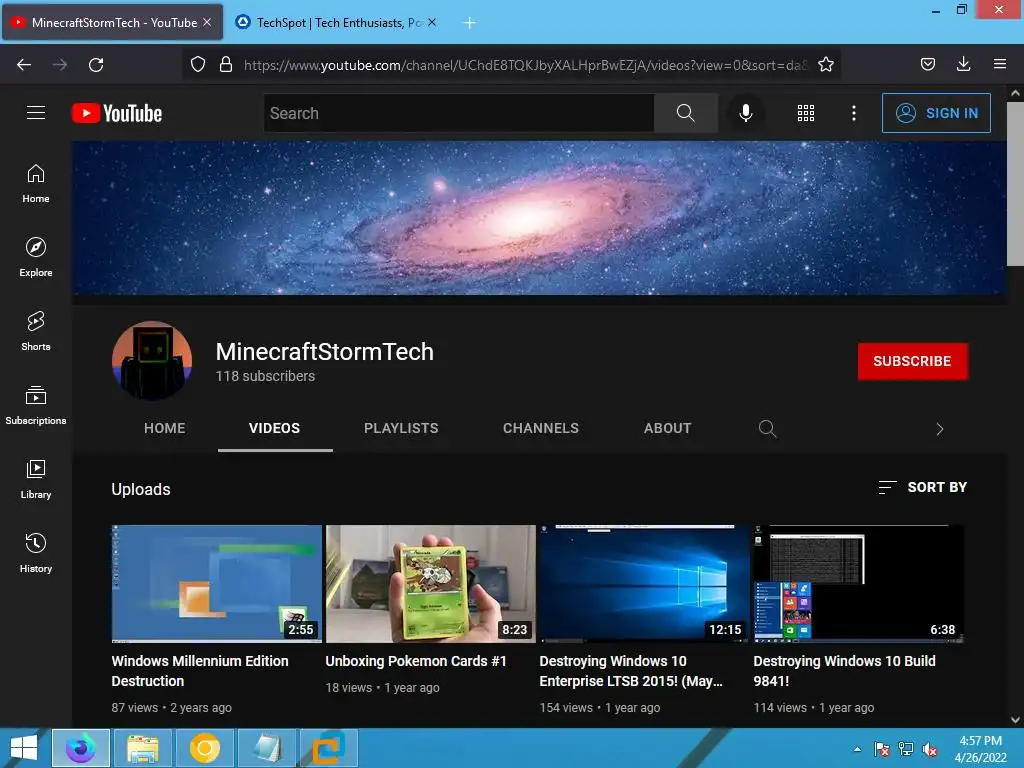Screen dimensions: 1024x768
Task: Start voice search with microphone icon
Action: click(745, 113)
